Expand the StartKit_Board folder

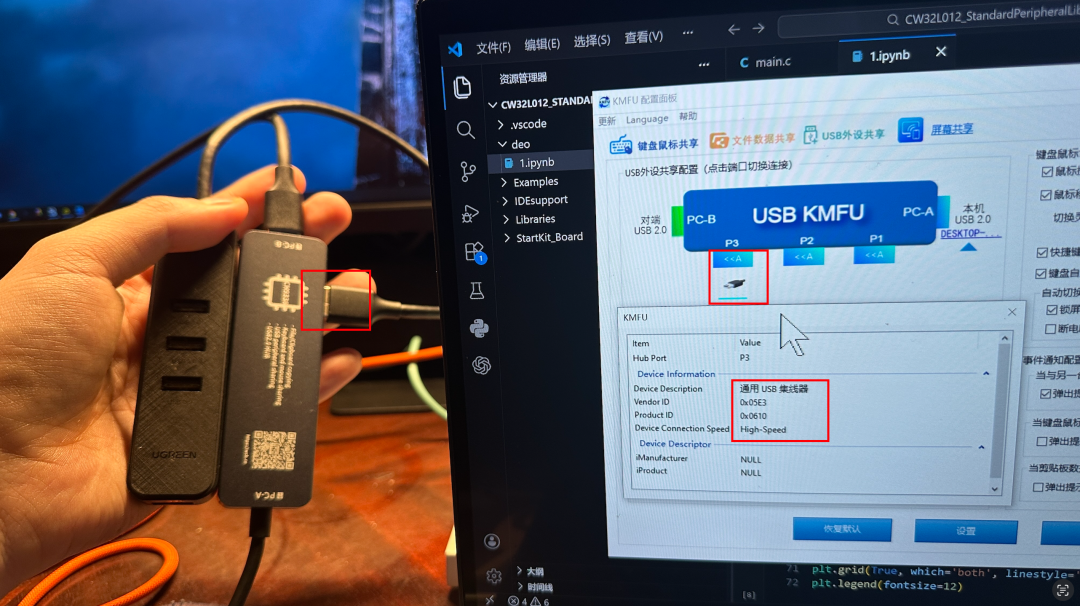(551, 237)
